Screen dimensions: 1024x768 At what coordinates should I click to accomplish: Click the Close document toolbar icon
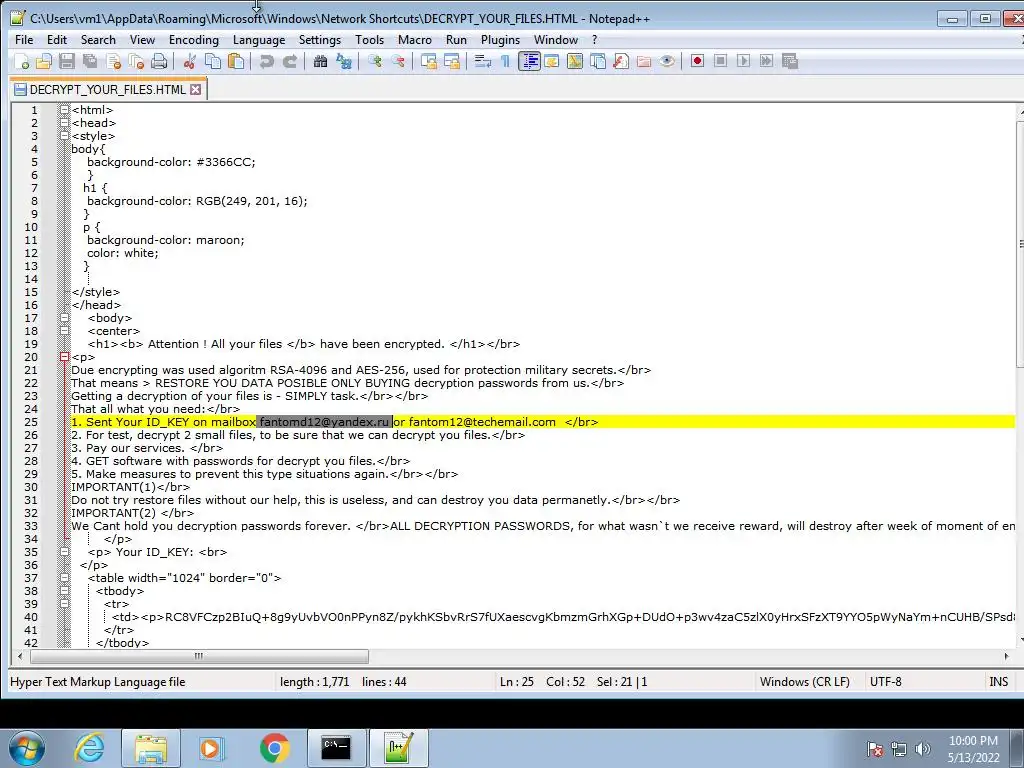113,61
